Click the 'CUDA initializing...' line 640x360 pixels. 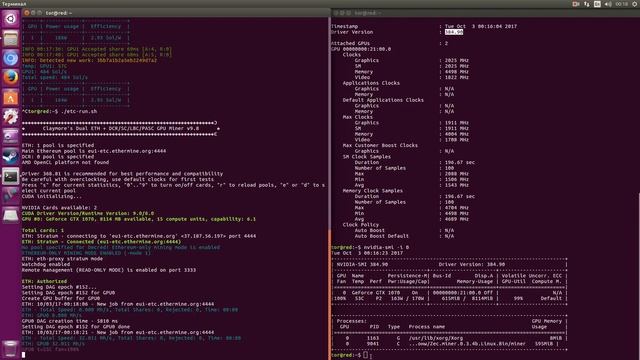click(52, 196)
